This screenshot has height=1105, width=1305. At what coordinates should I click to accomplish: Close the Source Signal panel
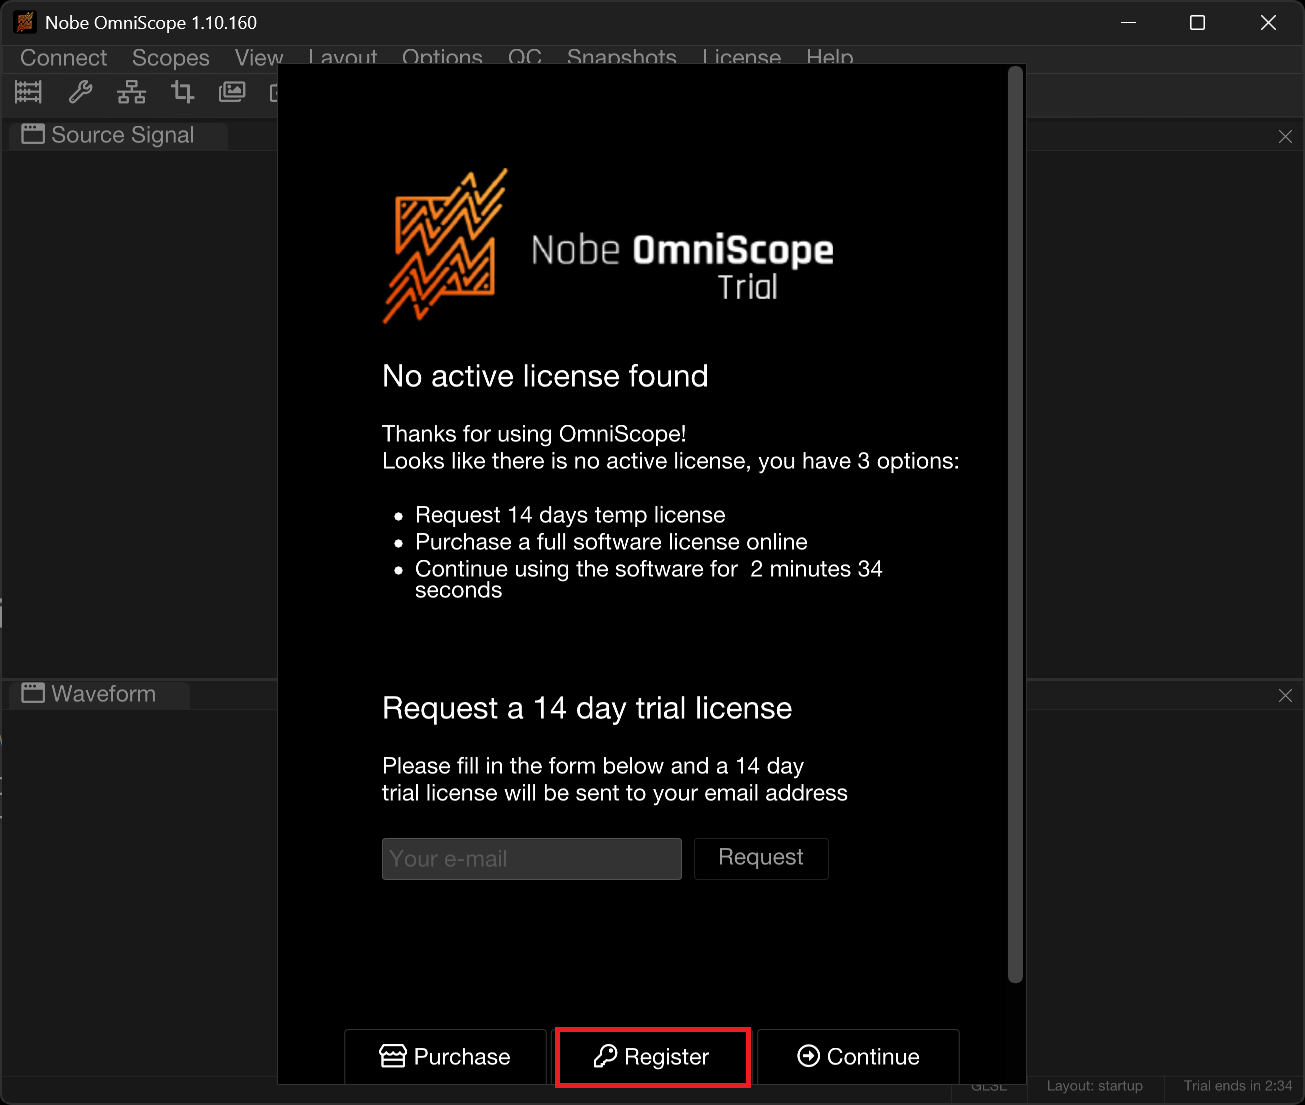(1285, 136)
